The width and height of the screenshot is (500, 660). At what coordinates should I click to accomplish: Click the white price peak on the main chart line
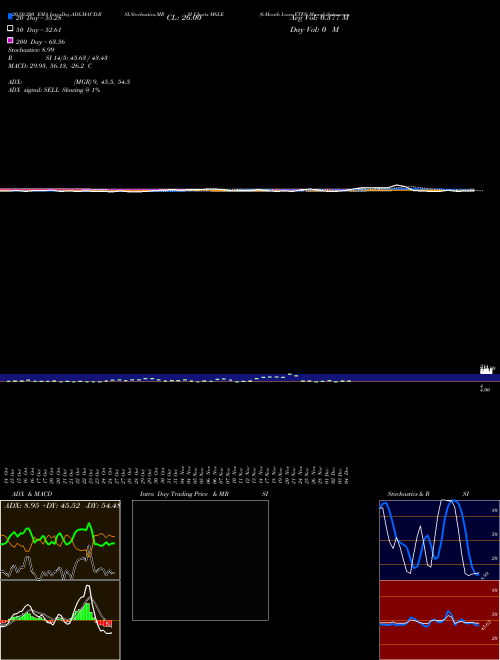coord(397,185)
